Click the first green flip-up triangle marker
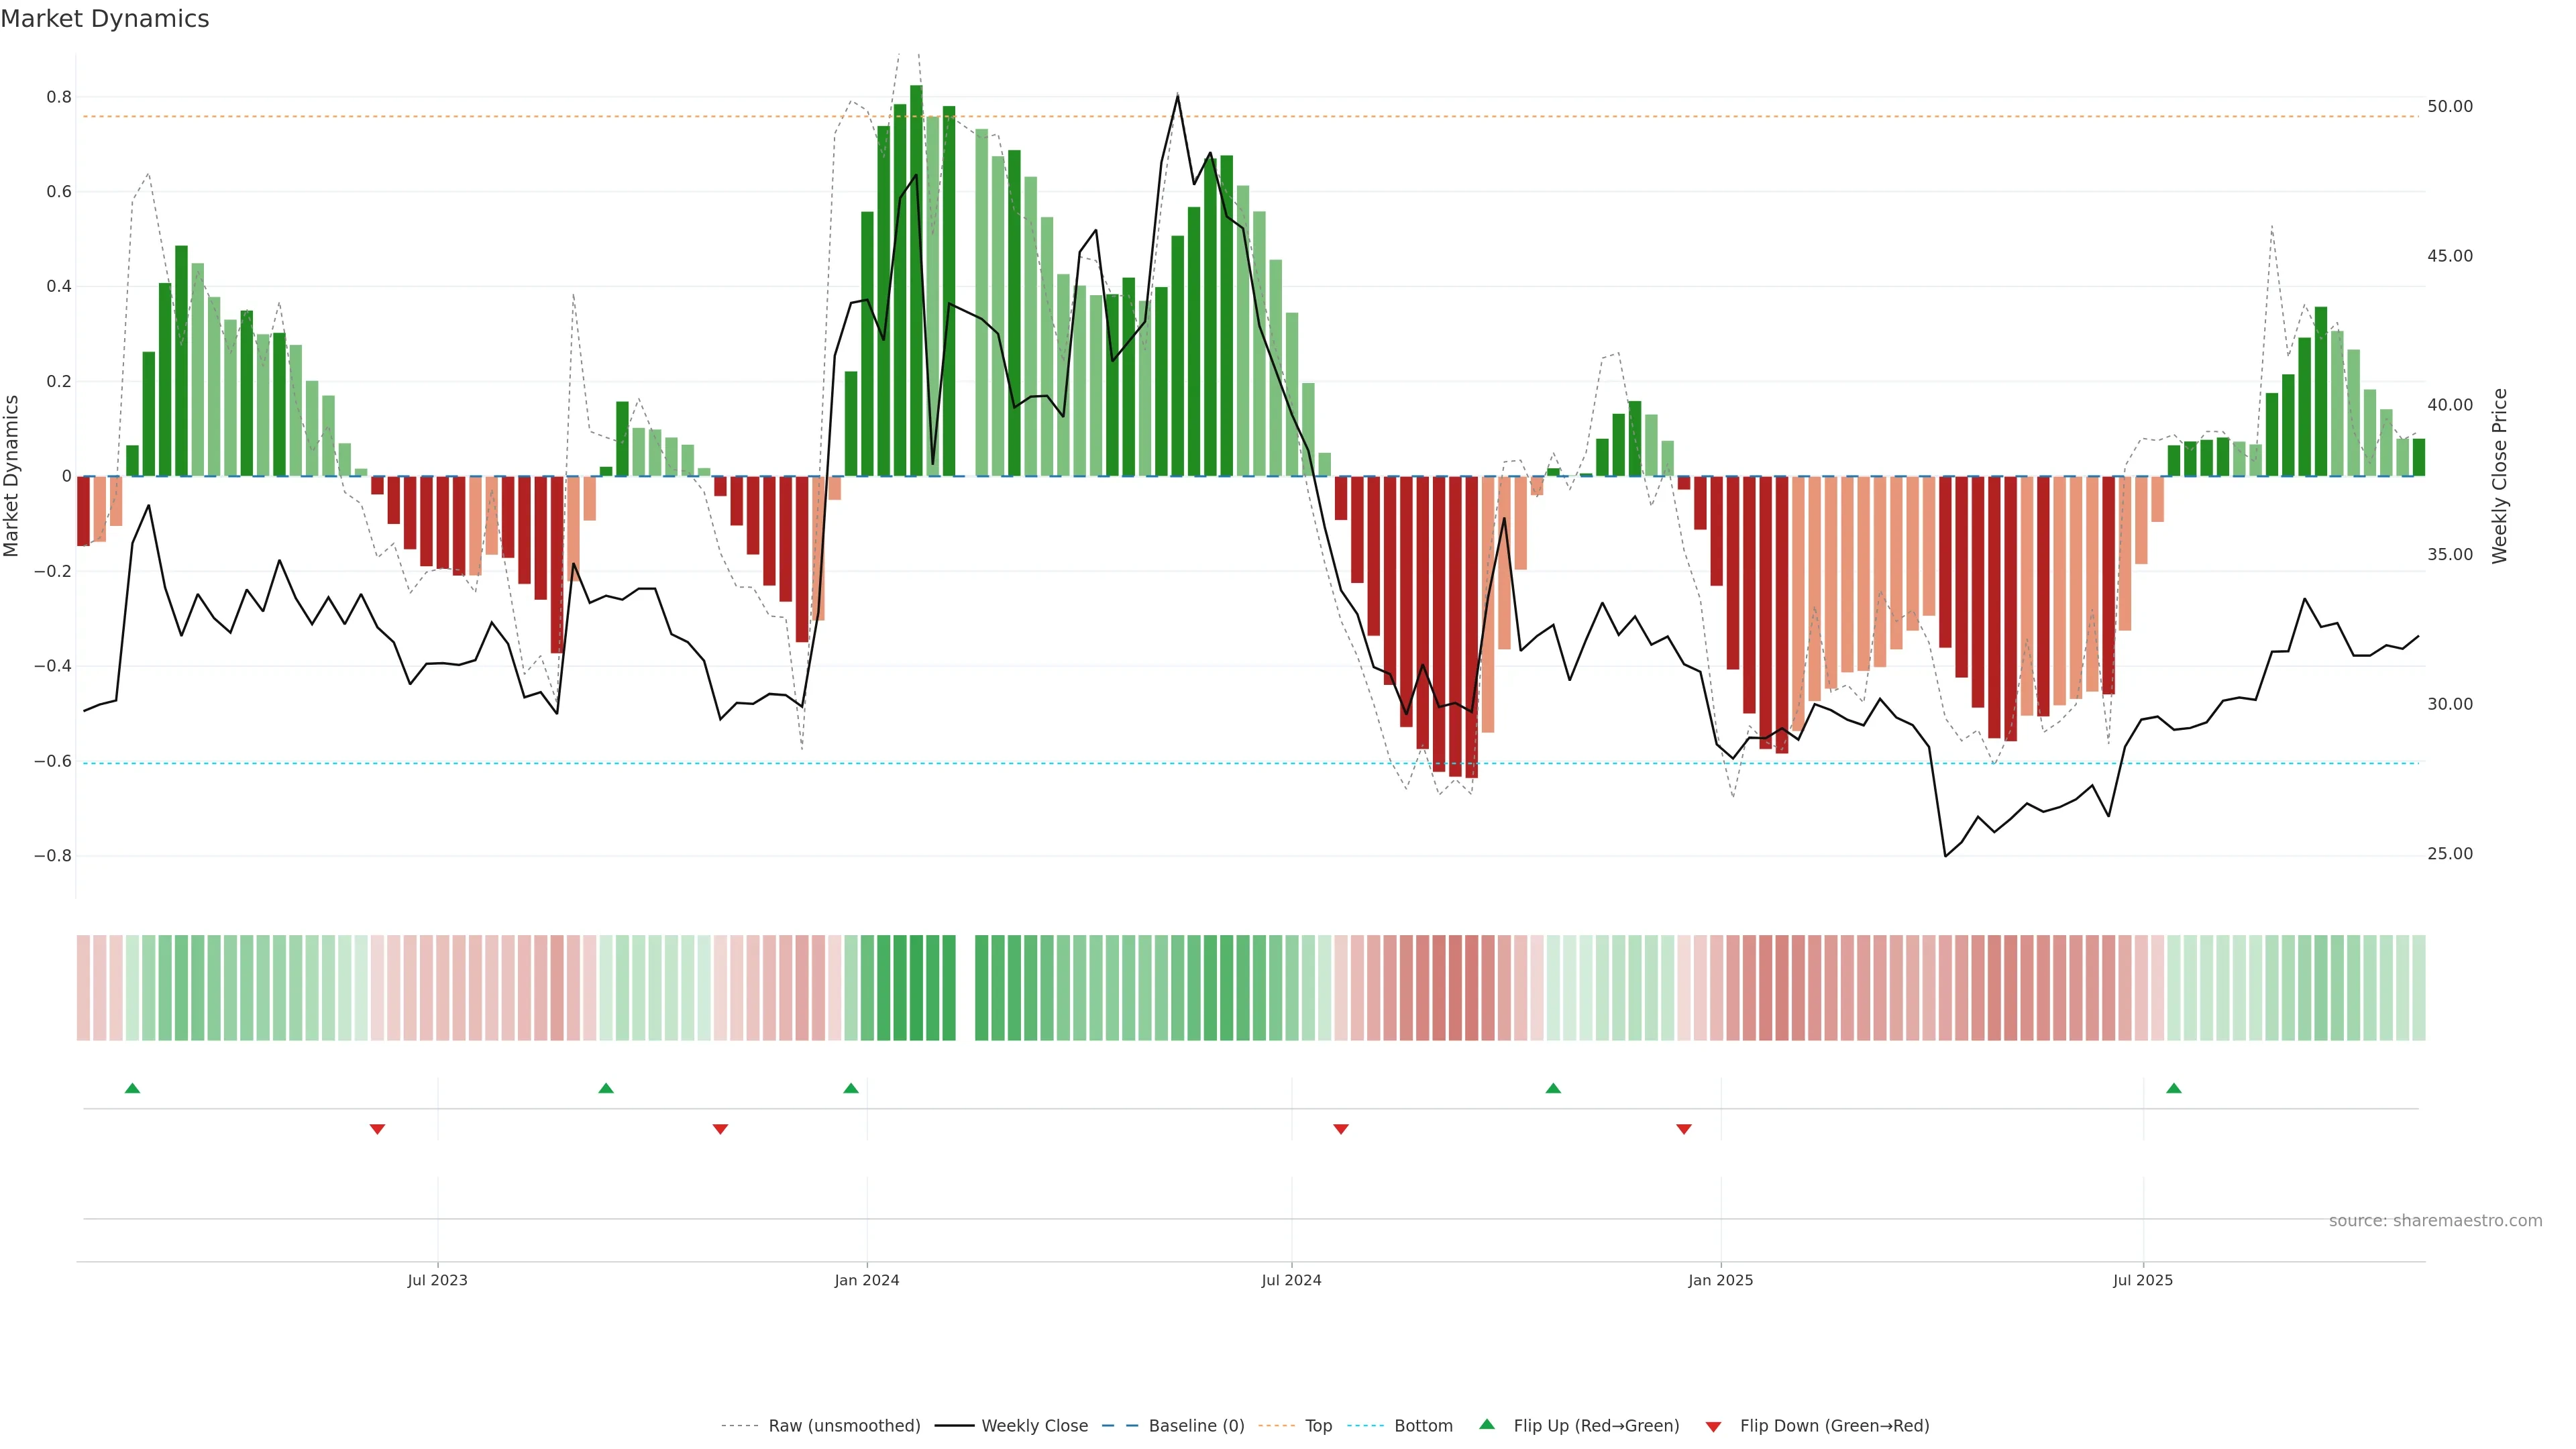Image resolution: width=2576 pixels, height=1449 pixels. [x=132, y=1088]
